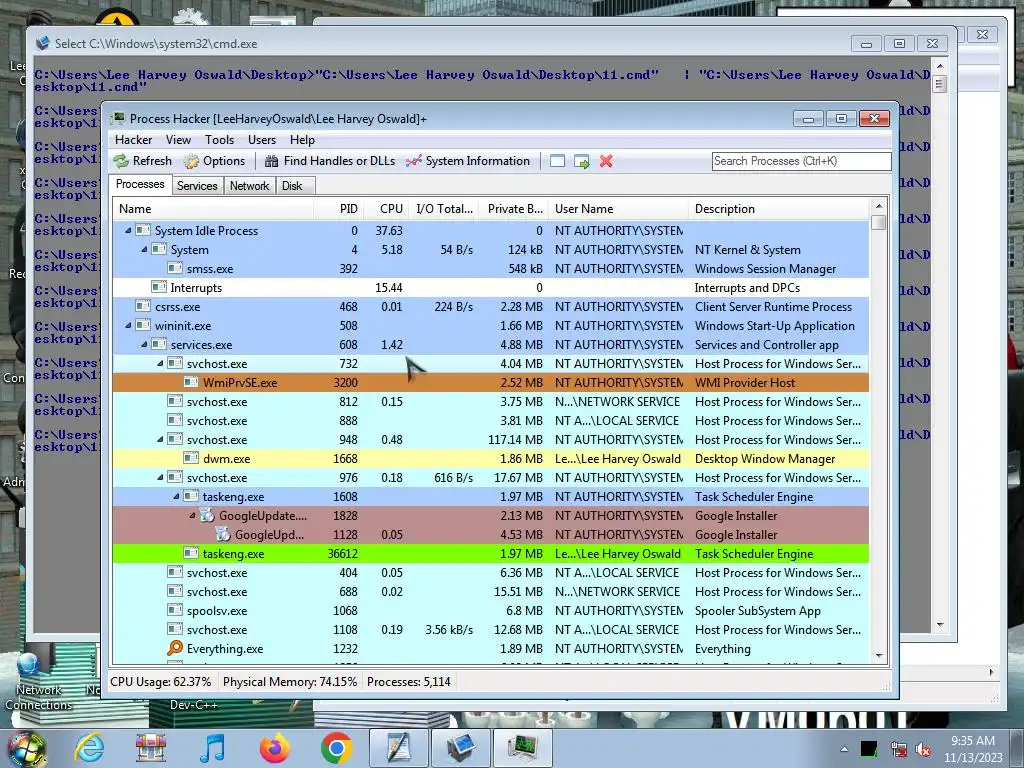Click the csrss.exe process icon
The height and width of the screenshot is (768, 1024).
[x=143, y=306]
